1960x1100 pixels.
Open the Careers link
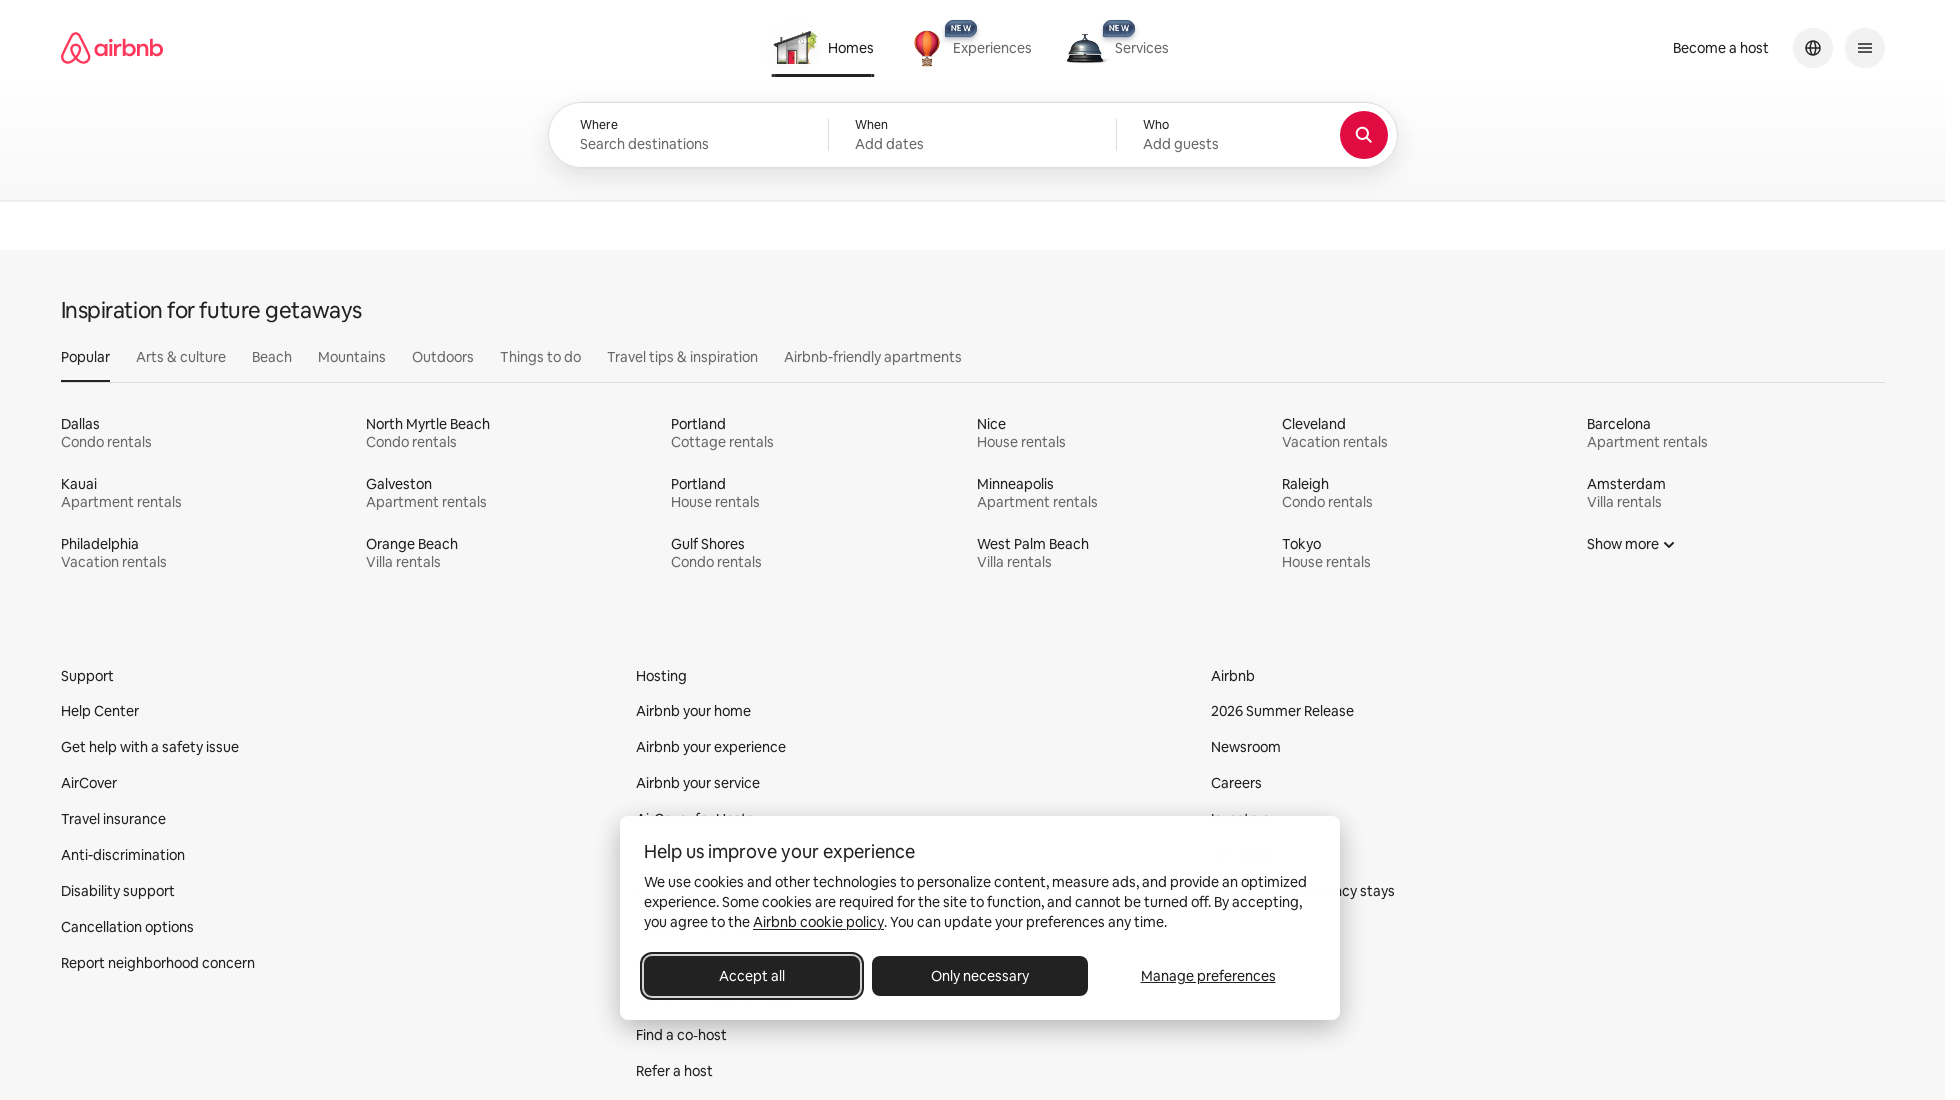[x=1236, y=783]
